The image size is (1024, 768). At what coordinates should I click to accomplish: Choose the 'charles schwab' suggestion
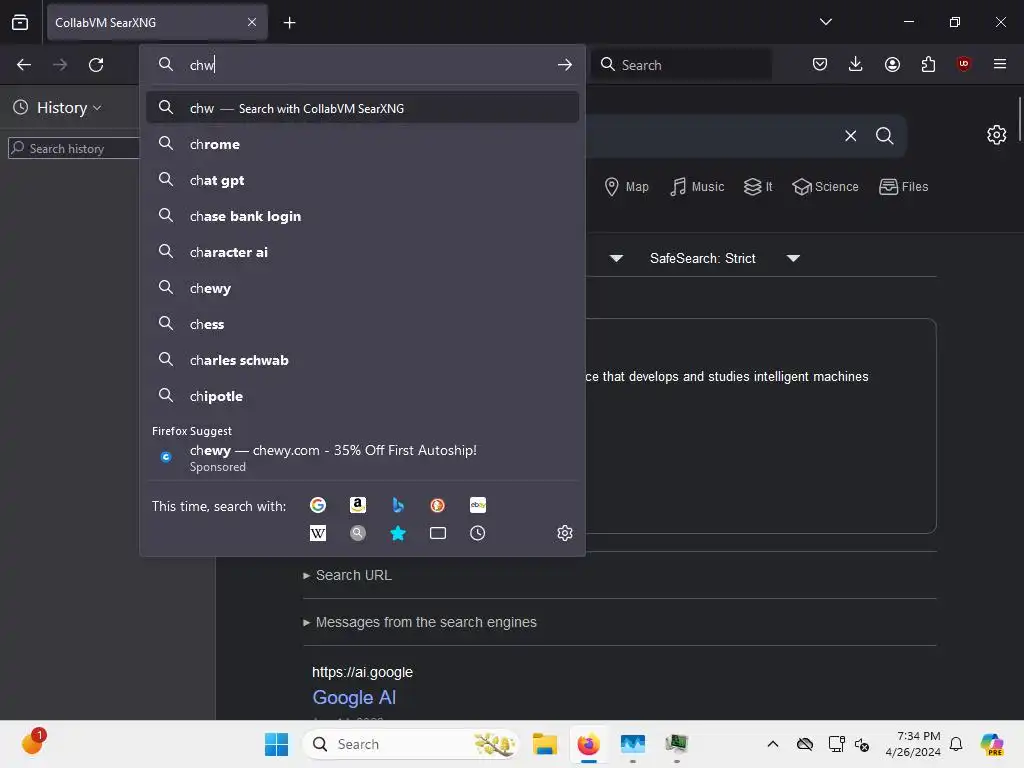[362, 360]
